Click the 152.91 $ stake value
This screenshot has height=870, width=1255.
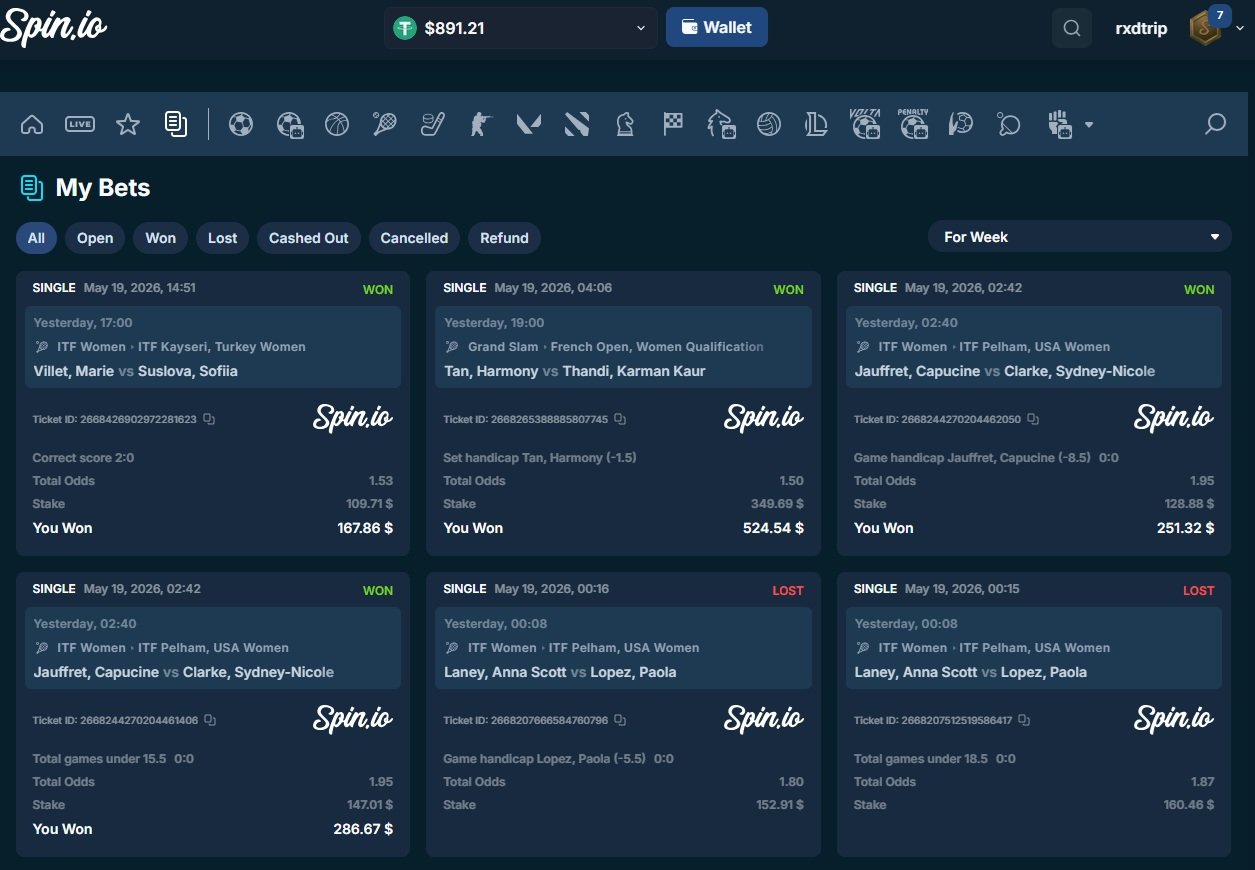[x=780, y=805]
